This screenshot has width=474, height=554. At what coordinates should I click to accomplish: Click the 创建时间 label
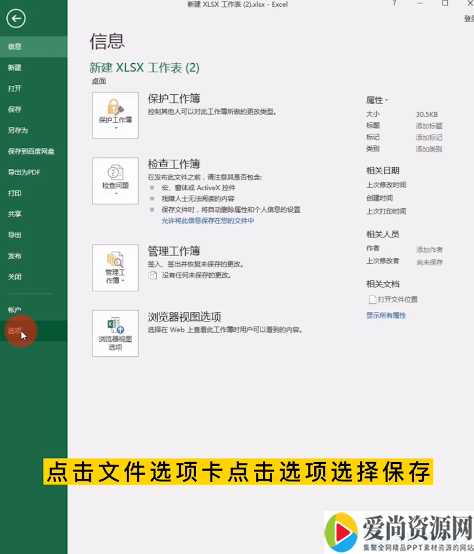click(x=380, y=198)
